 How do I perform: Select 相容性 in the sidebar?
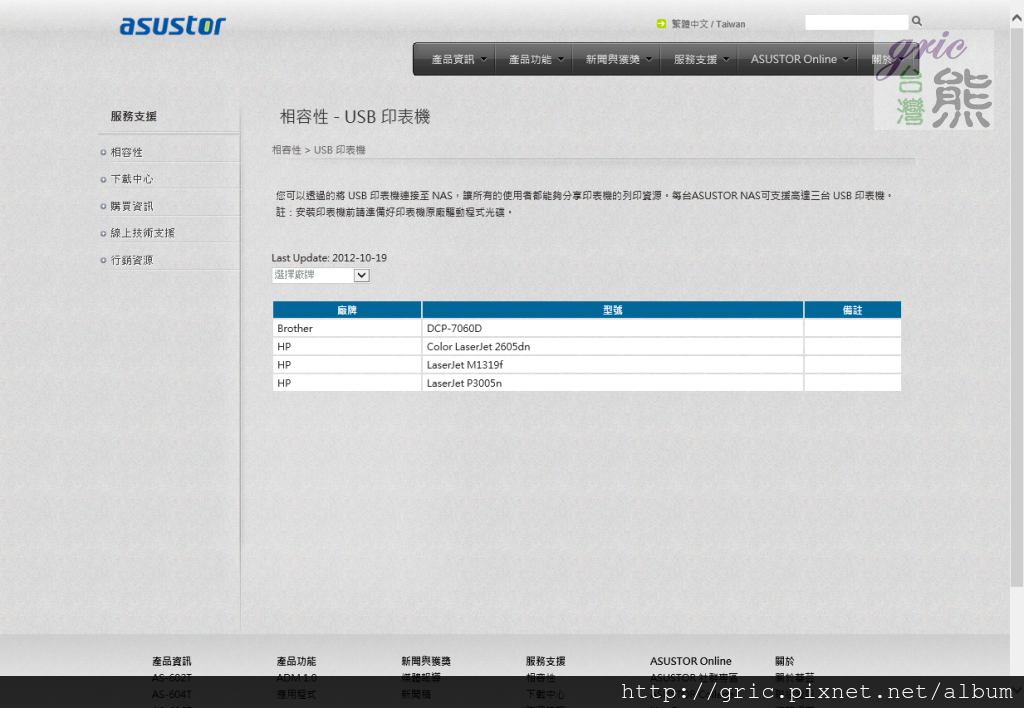tap(126, 152)
